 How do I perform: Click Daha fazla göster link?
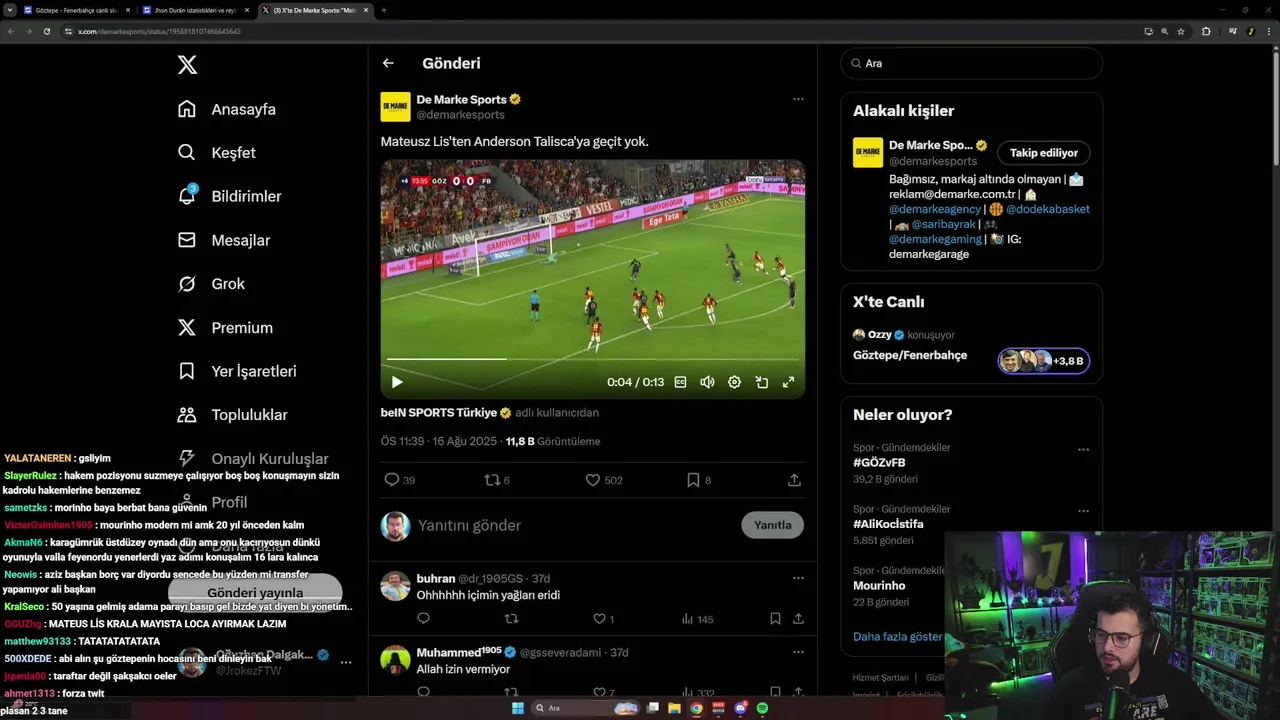pos(897,636)
